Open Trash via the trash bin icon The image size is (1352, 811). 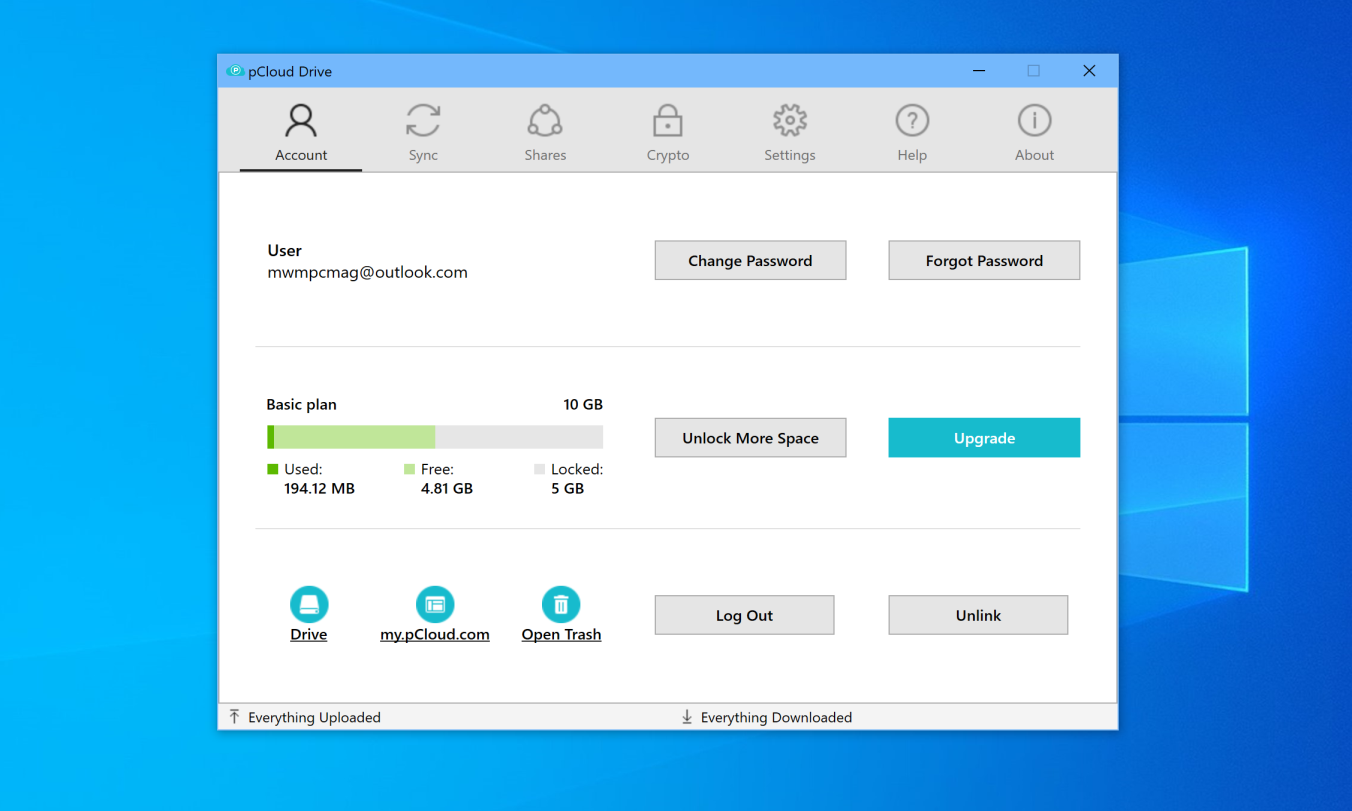[x=561, y=604]
